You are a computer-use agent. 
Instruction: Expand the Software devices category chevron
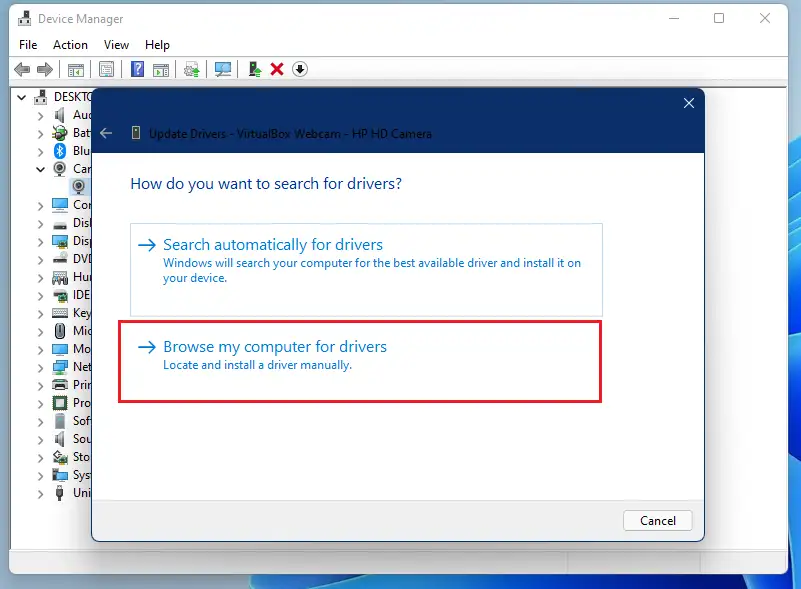tap(40, 421)
